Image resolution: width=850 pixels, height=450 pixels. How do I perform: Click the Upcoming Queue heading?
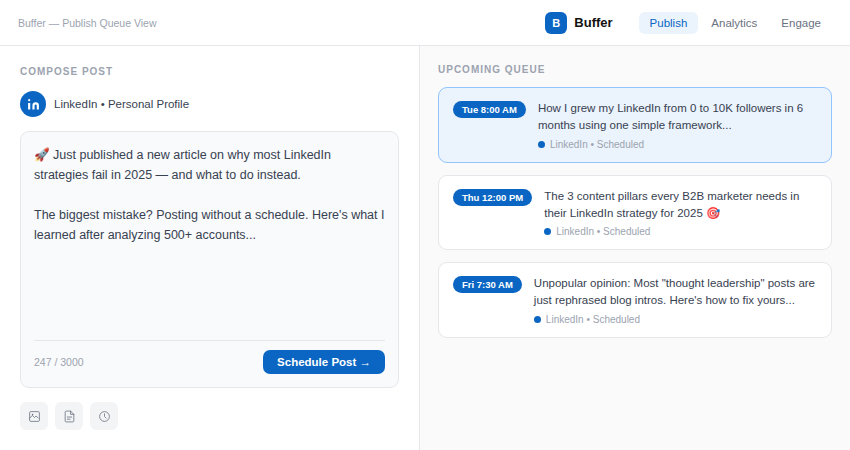tap(491, 69)
